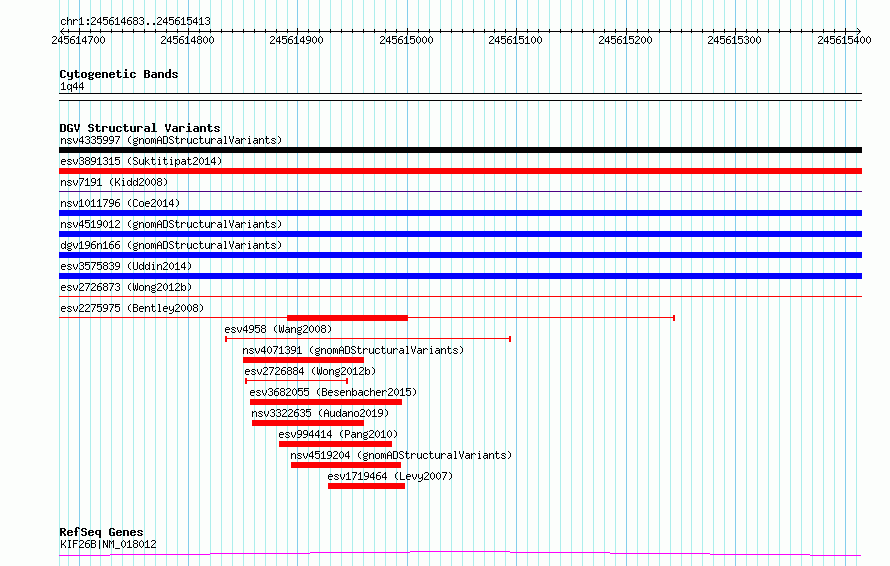The image size is (890, 566).
Task: Select the black nsv4335997 variant bar
Action: (x=460, y=150)
